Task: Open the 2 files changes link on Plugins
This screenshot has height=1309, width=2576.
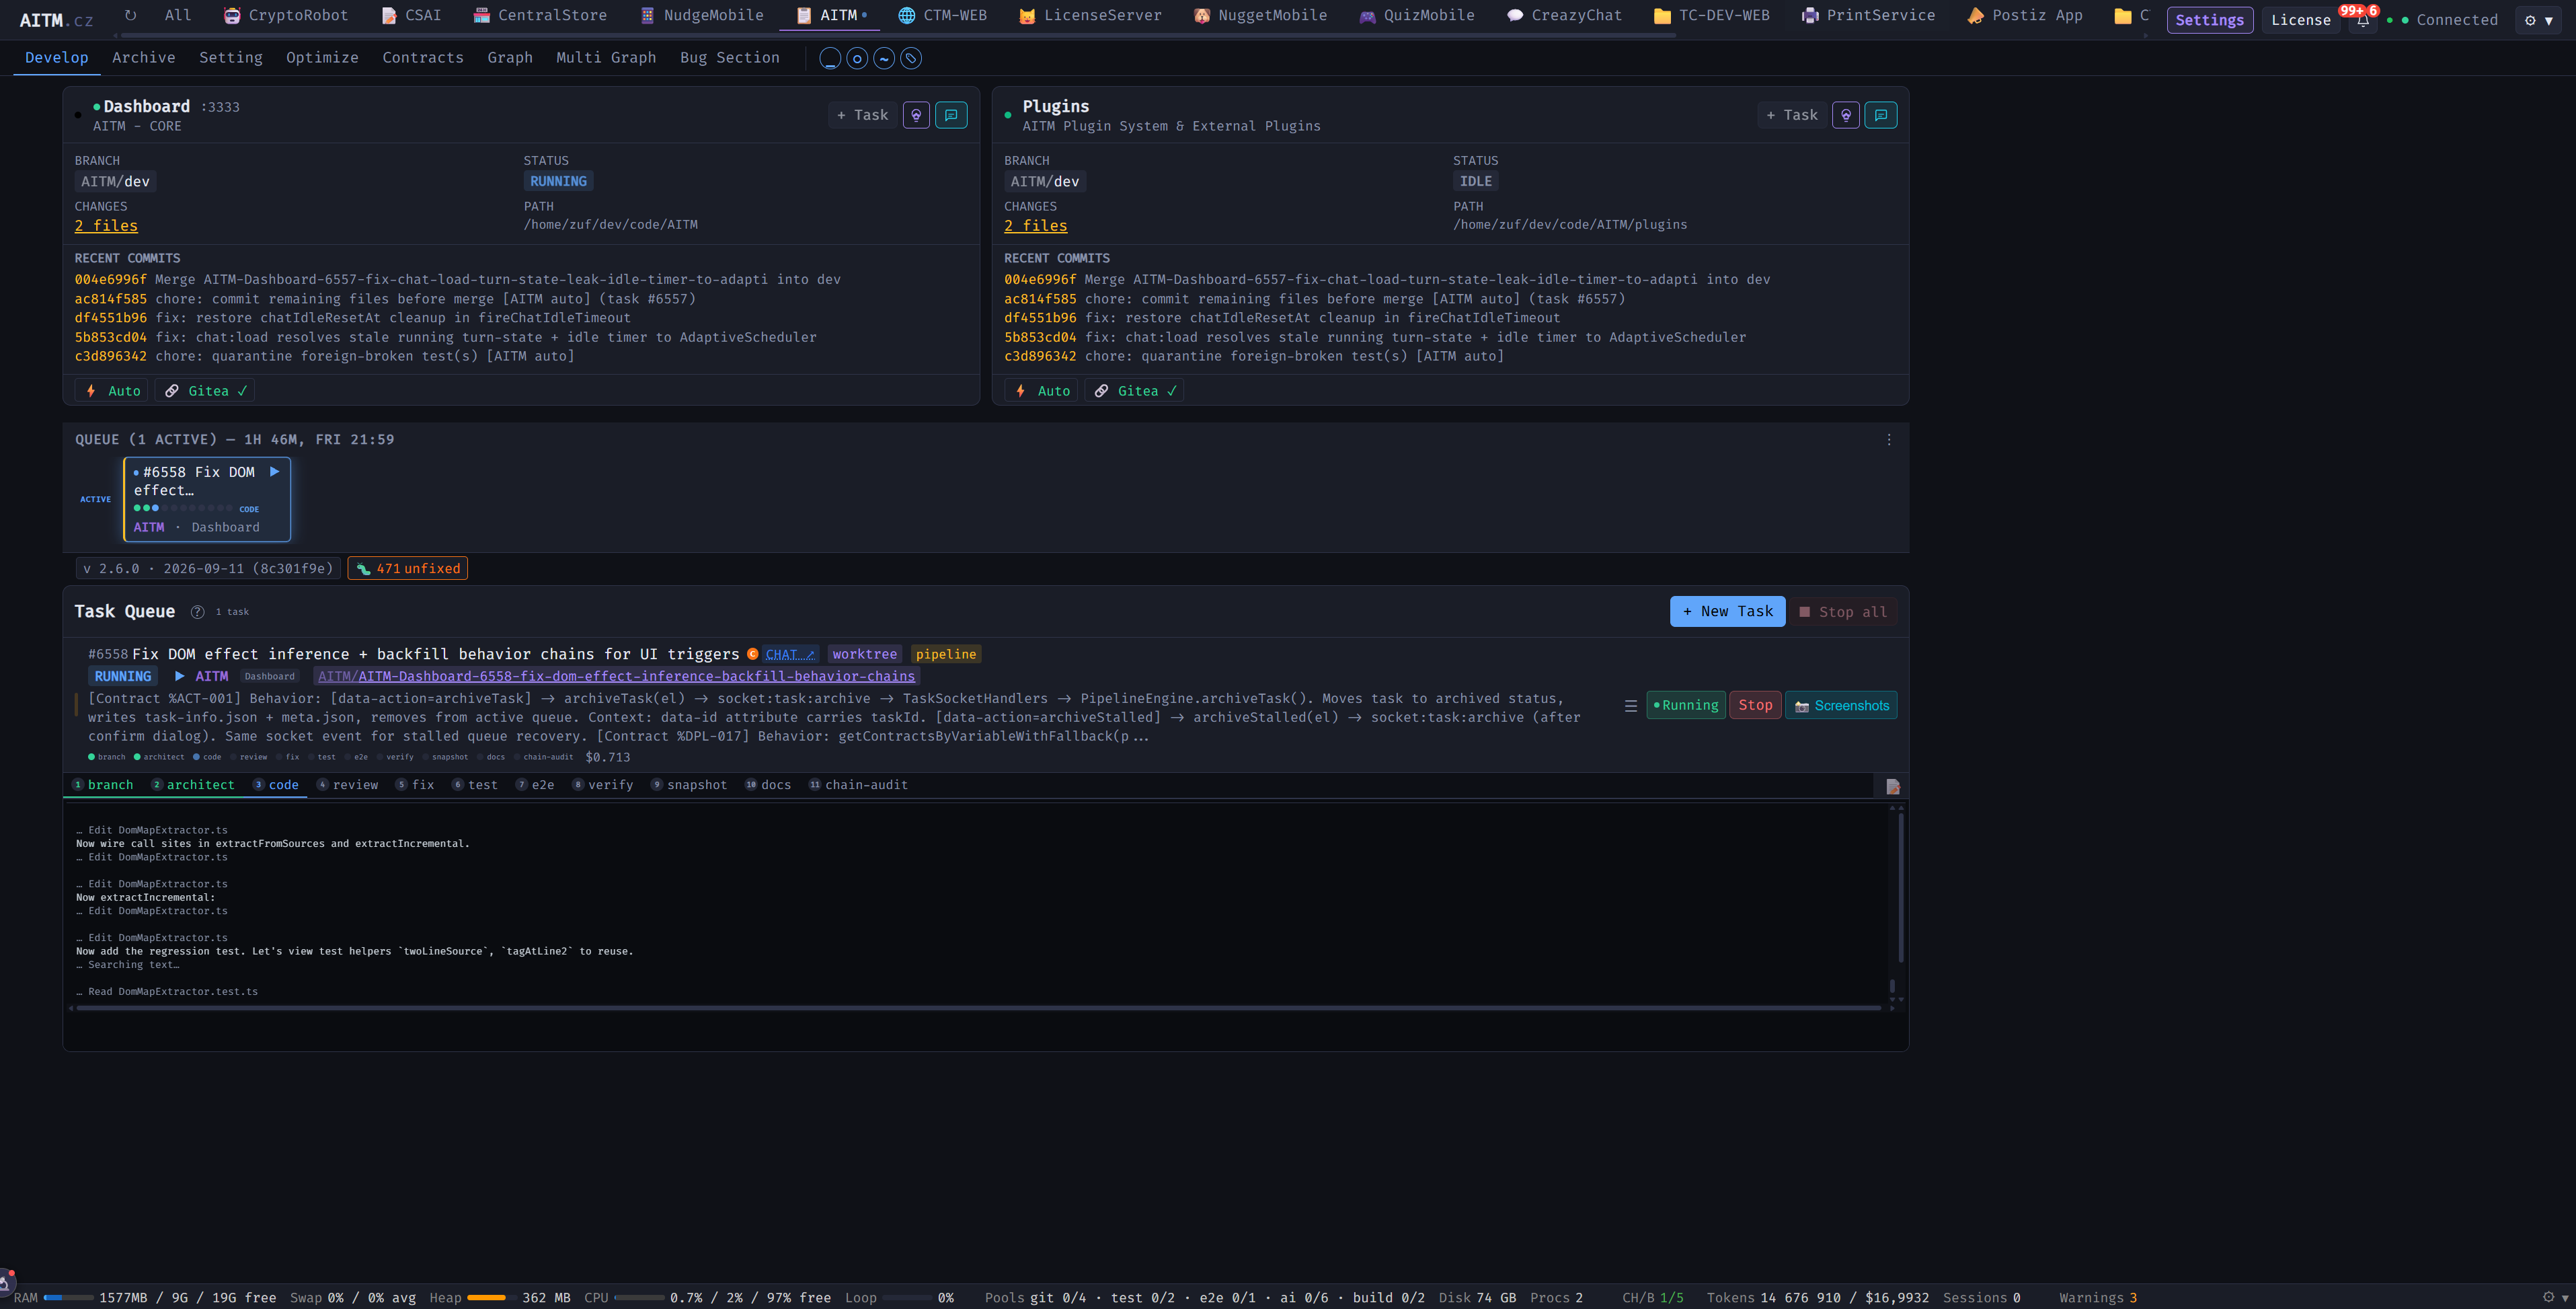Action: (1036, 226)
